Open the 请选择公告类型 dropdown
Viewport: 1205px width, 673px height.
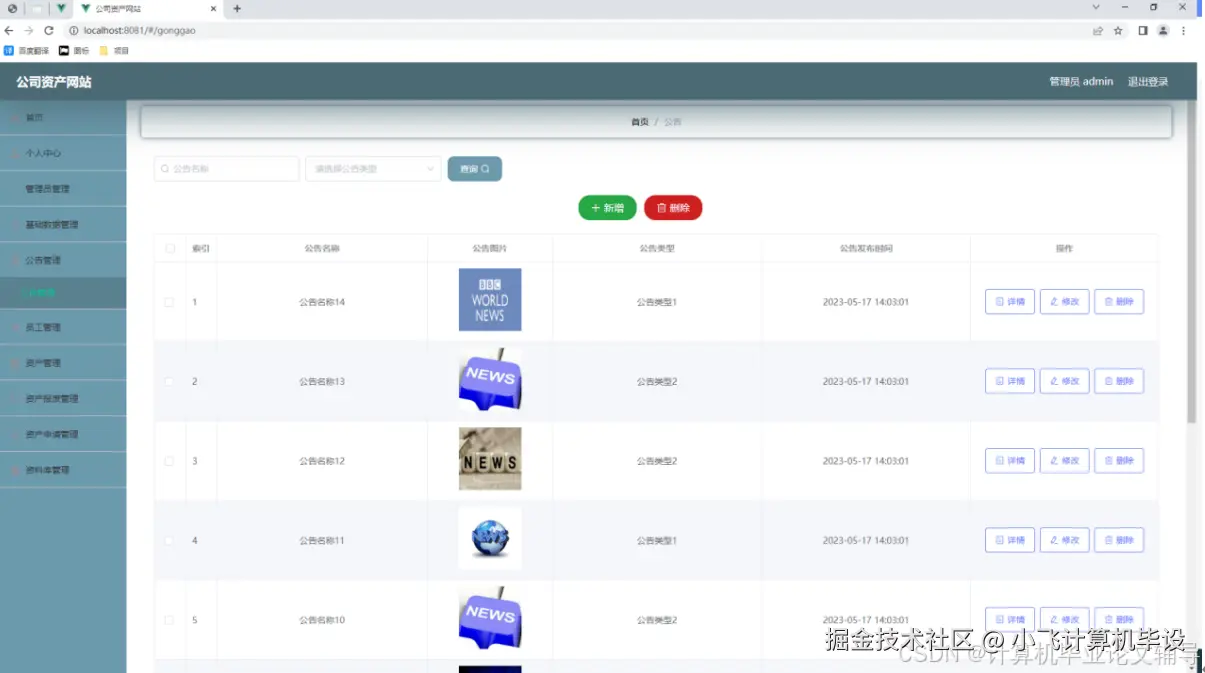click(x=373, y=169)
